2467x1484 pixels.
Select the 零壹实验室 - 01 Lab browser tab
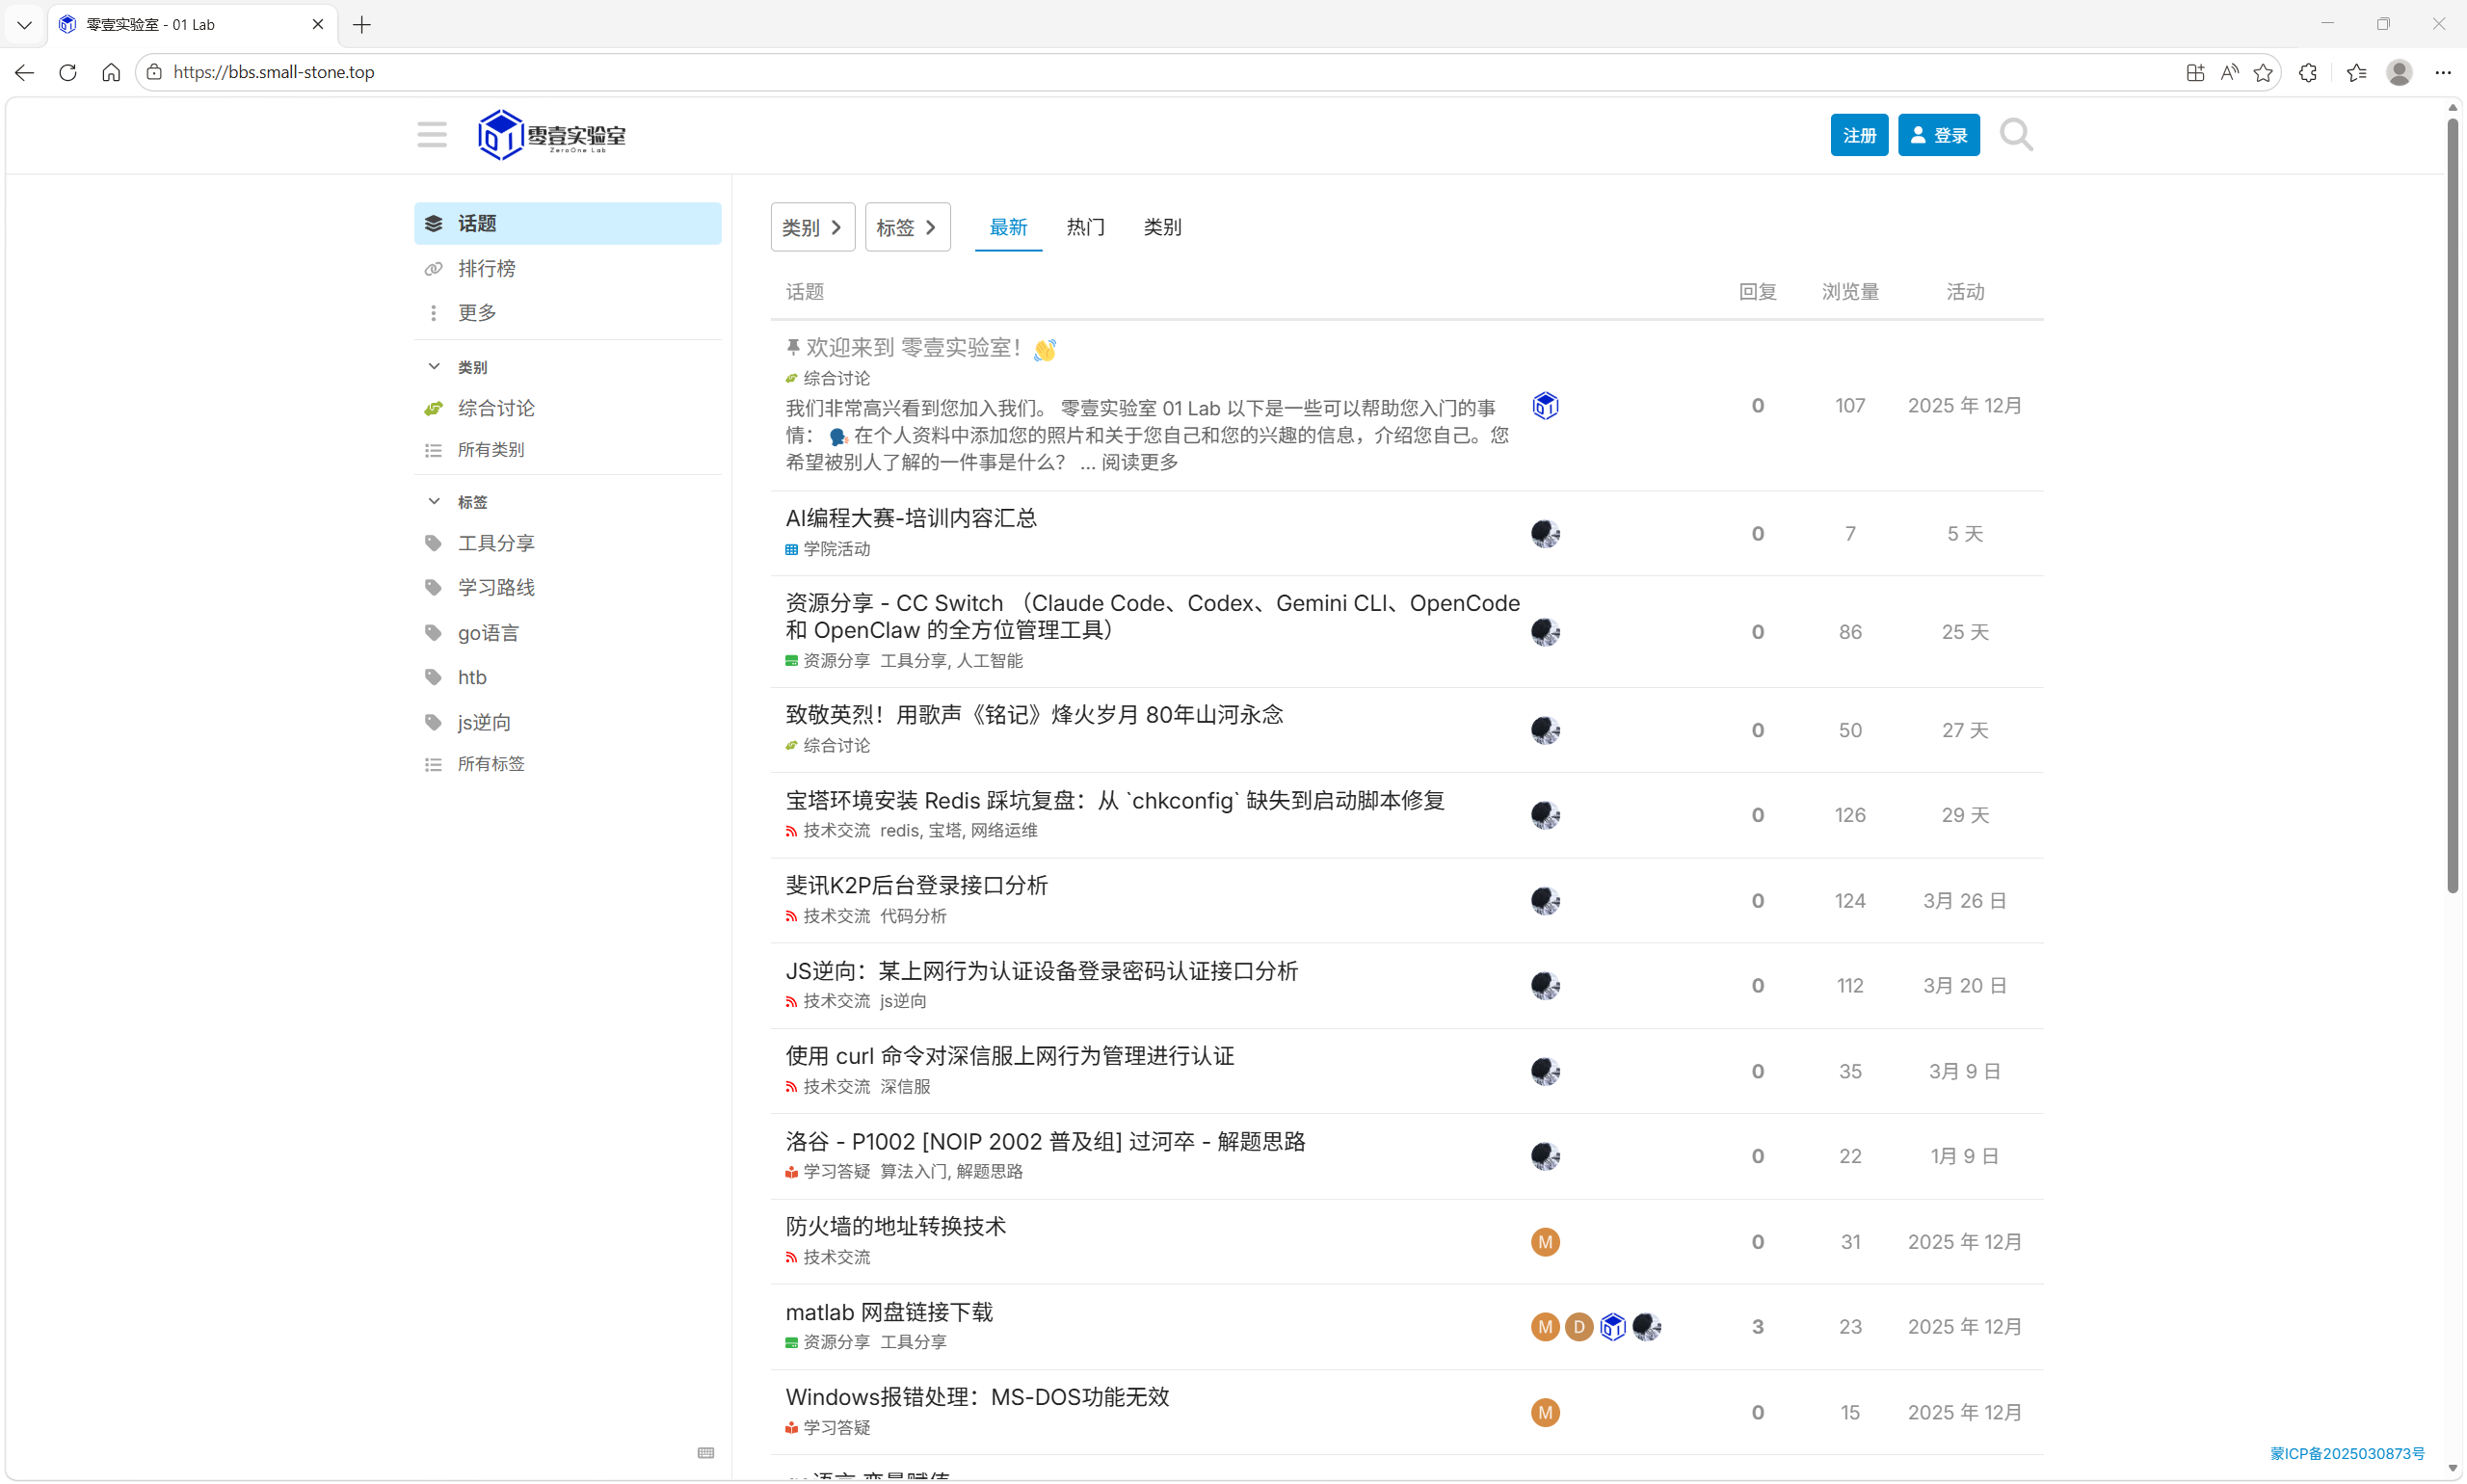tap(190, 24)
